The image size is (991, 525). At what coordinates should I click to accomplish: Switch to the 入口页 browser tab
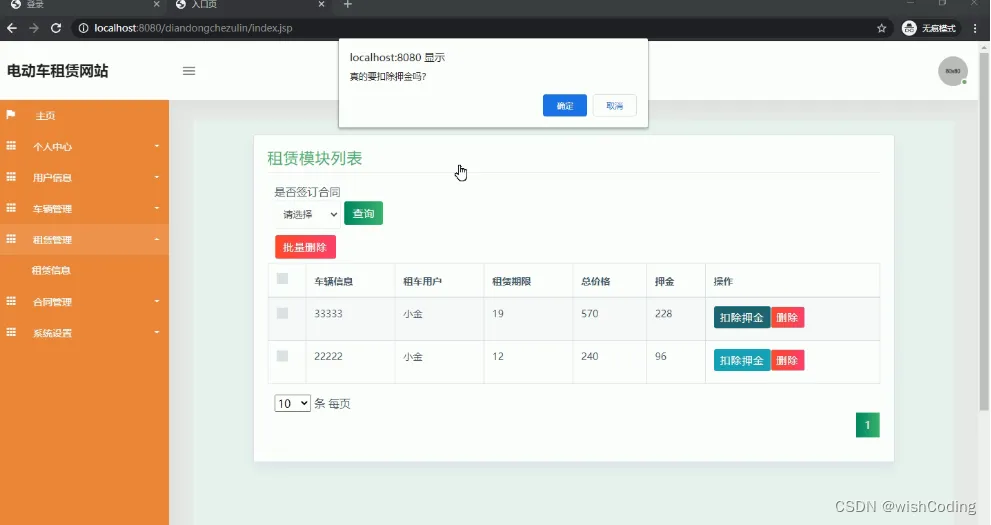(250, 5)
